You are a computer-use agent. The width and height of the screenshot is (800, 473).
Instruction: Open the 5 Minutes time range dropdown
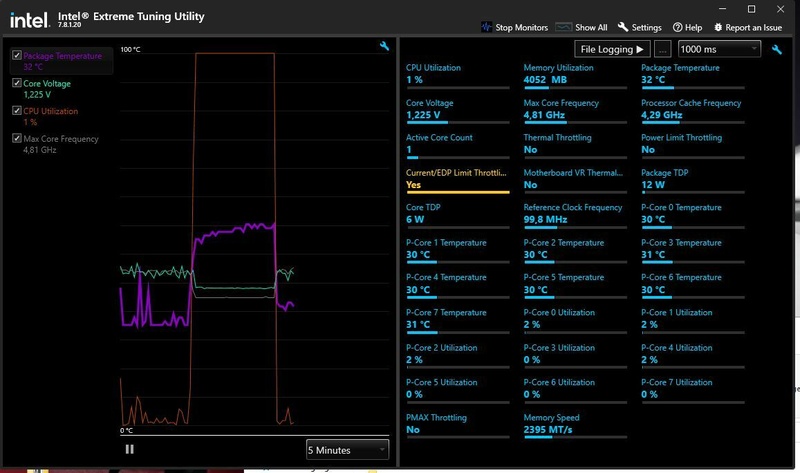pos(347,450)
